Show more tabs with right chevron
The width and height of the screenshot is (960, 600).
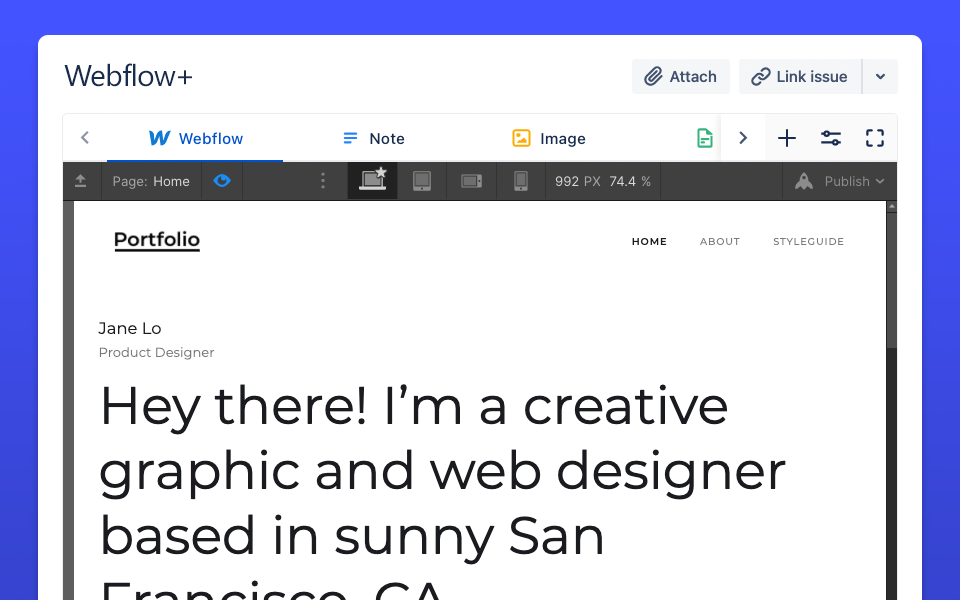[743, 138]
